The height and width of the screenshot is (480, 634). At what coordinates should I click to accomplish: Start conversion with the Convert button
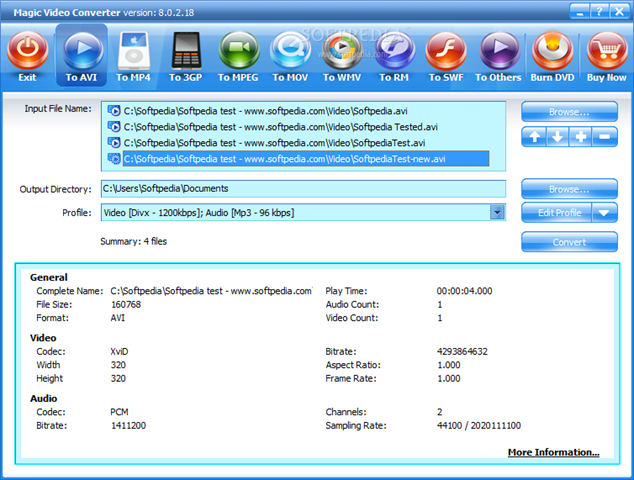pyautogui.click(x=569, y=242)
